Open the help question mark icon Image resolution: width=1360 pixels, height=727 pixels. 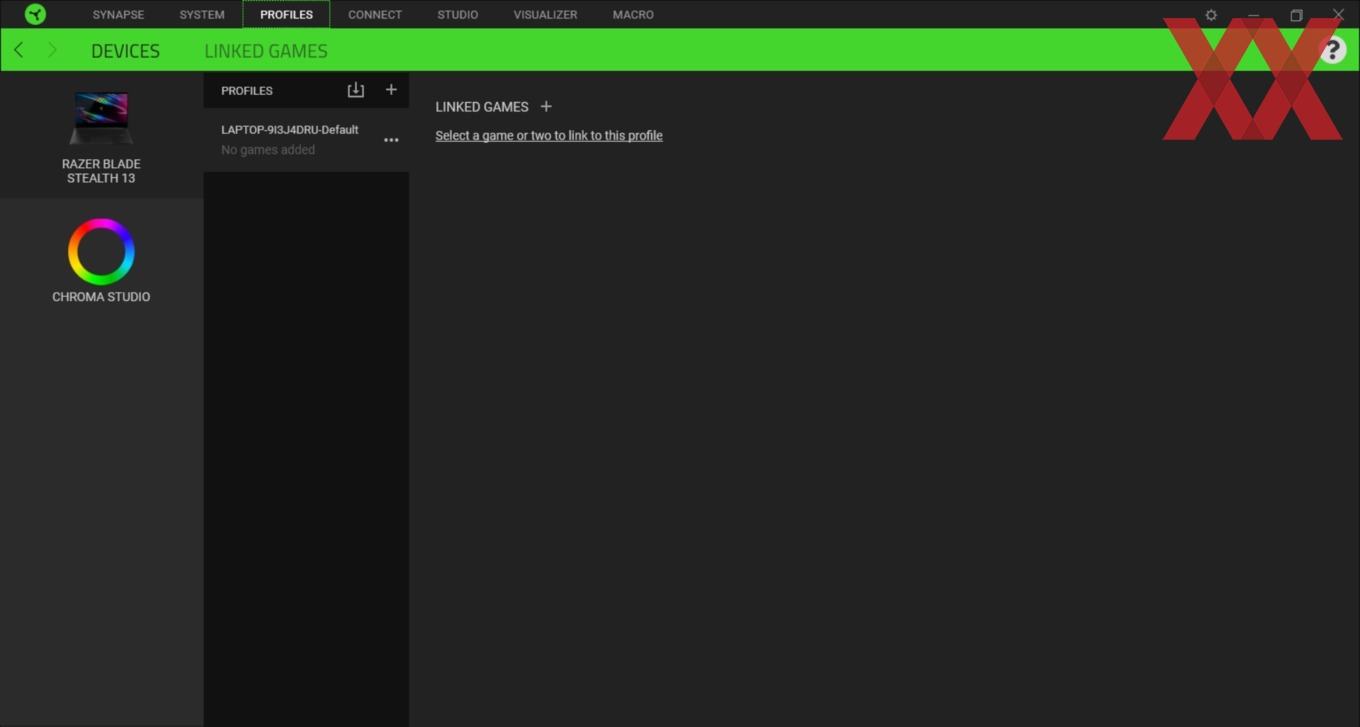(x=1332, y=50)
